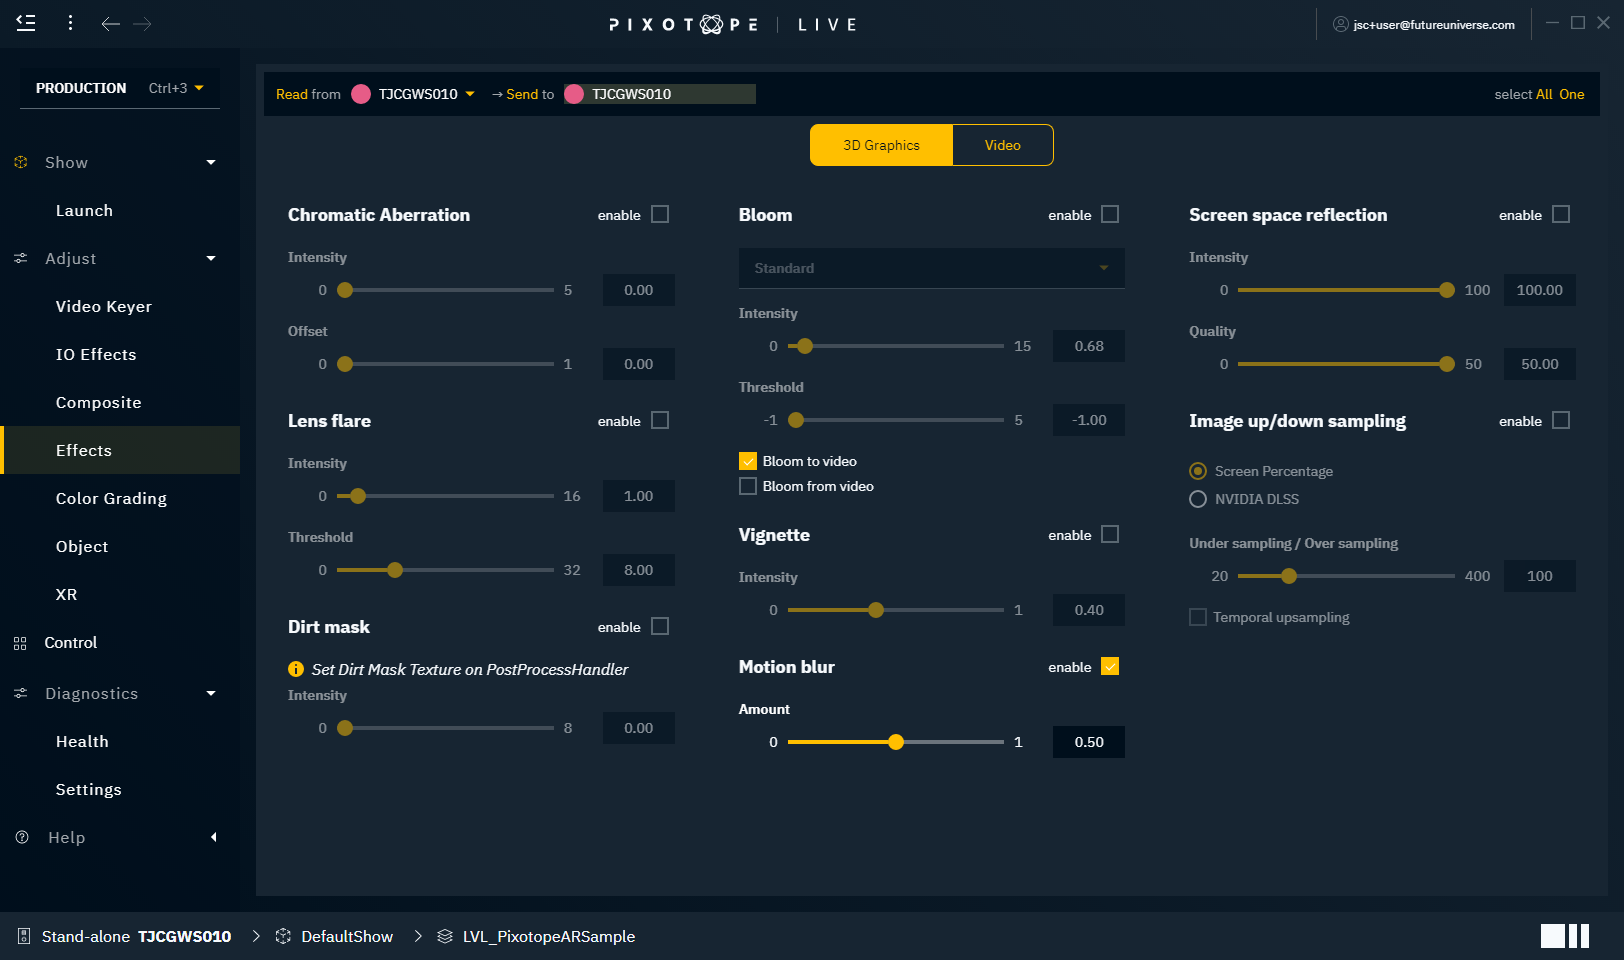Image resolution: width=1624 pixels, height=960 pixels.
Task: Go forward with the right arrow
Action: point(142,23)
